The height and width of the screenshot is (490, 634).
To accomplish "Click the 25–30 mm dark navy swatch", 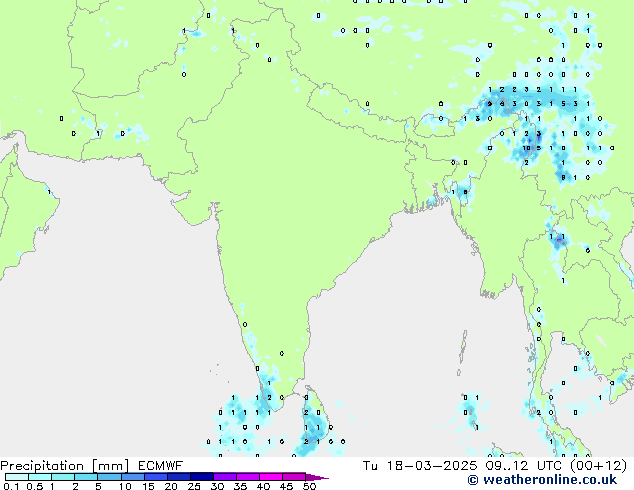I will [x=202, y=477].
